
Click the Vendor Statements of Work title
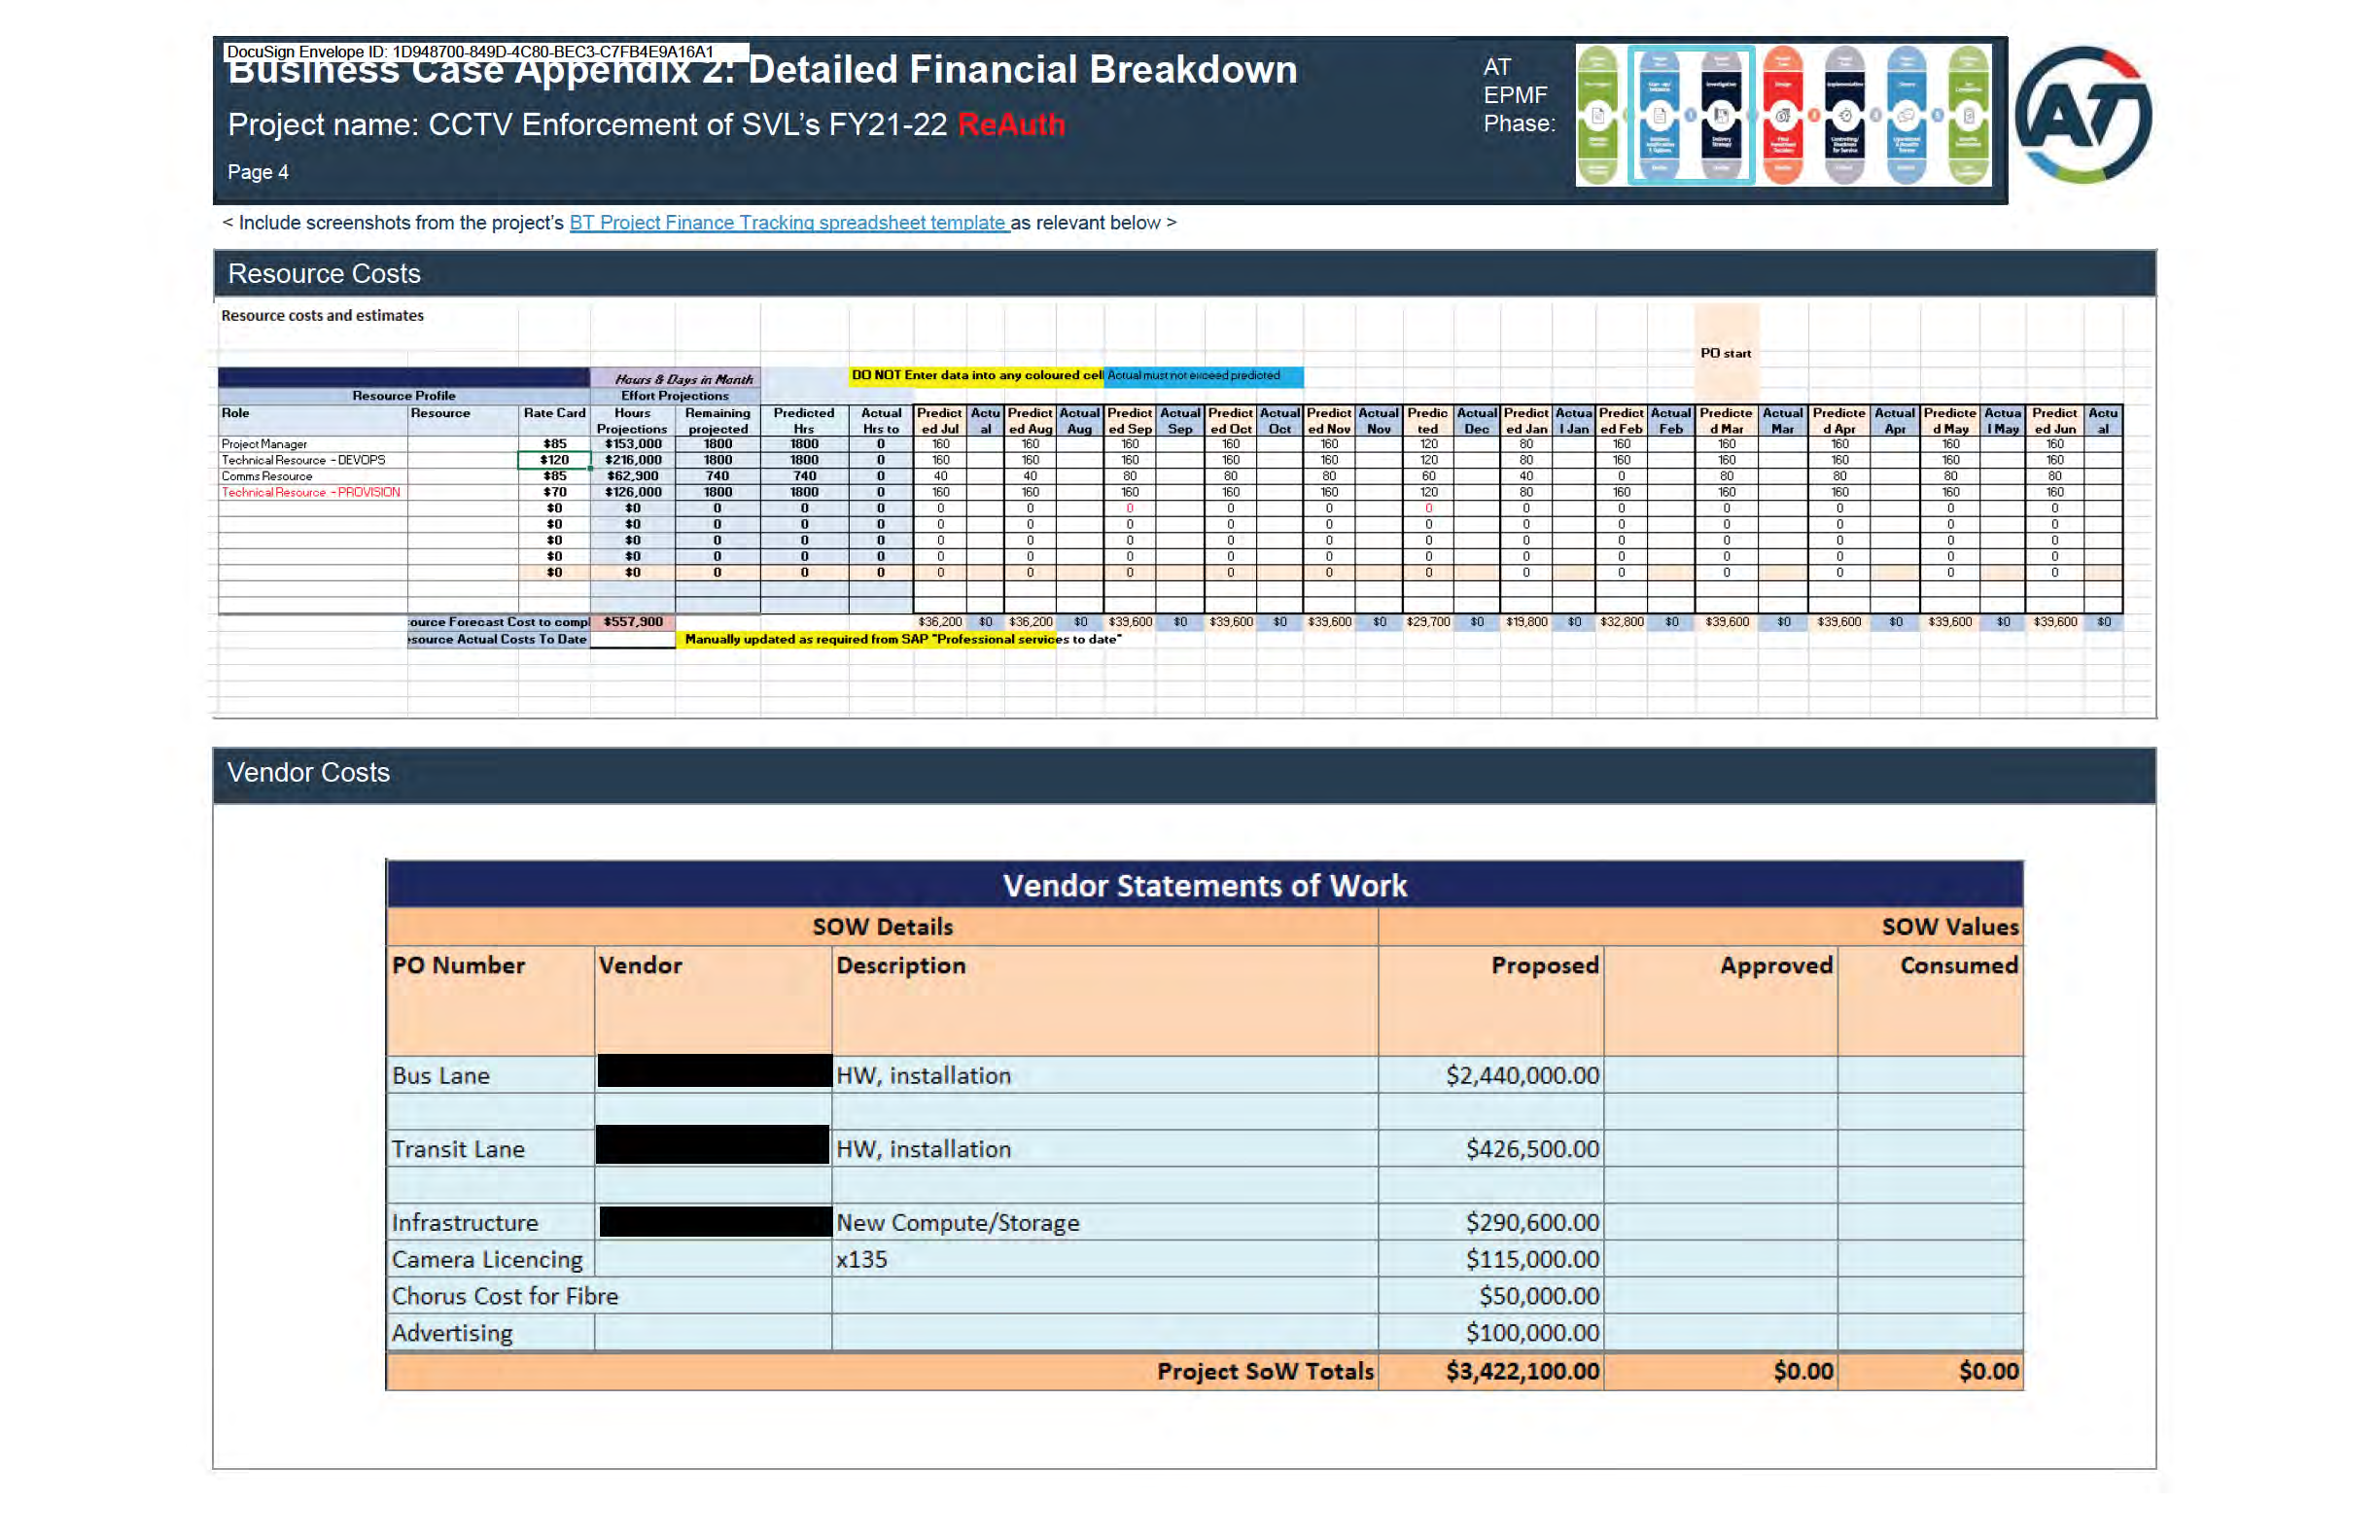[x=1204, y=886]
